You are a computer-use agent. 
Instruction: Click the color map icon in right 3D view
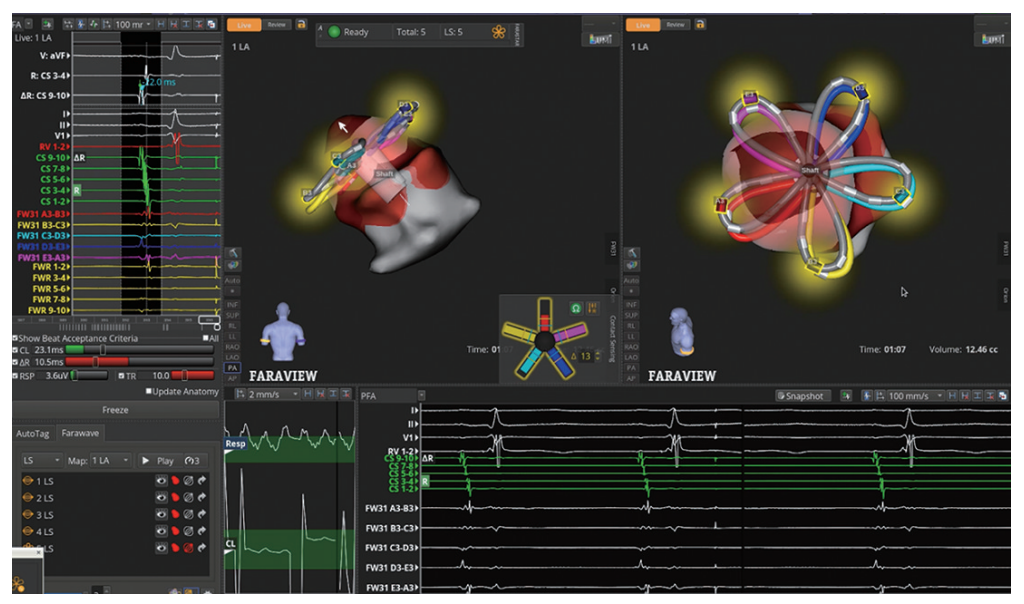tap(632, 265)
